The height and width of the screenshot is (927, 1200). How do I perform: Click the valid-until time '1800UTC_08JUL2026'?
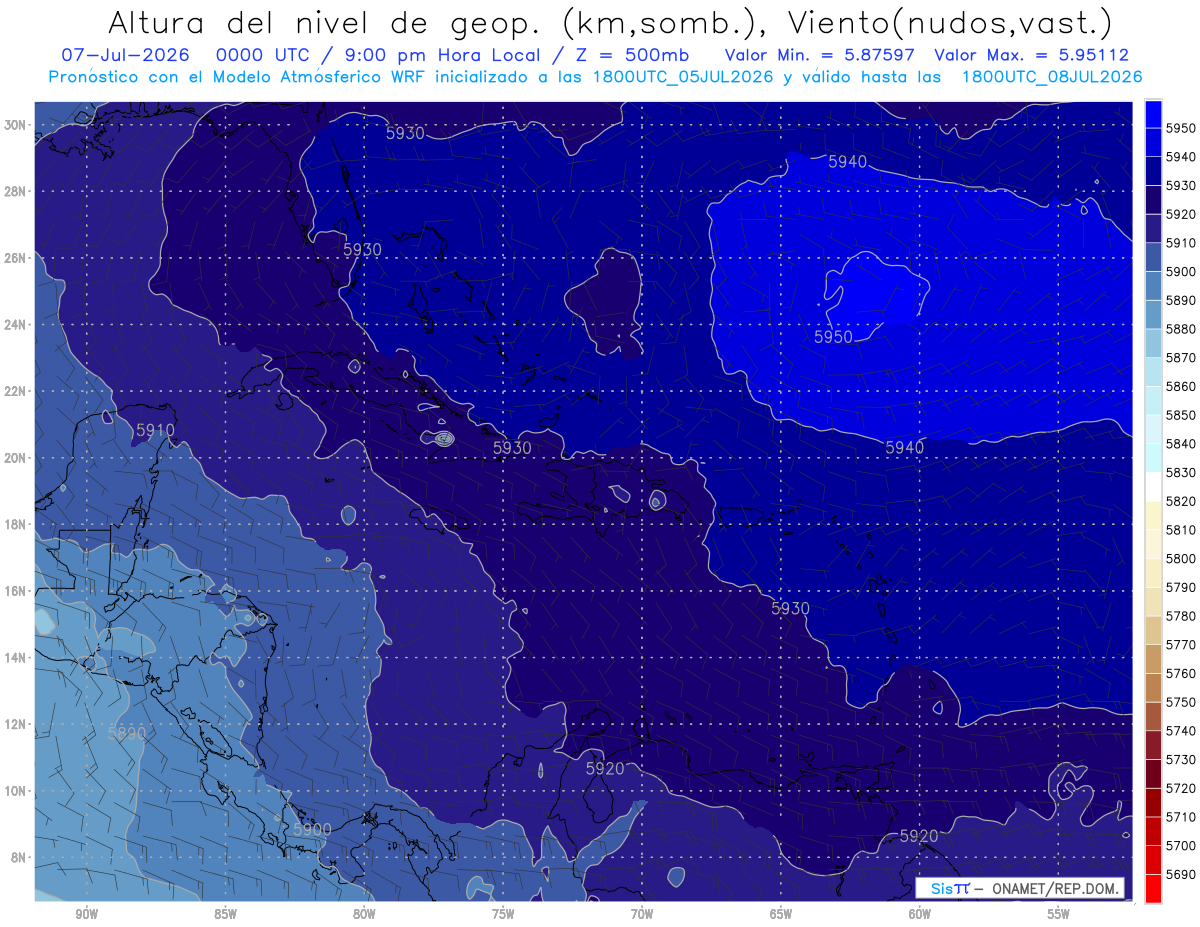pos(1052,76)
